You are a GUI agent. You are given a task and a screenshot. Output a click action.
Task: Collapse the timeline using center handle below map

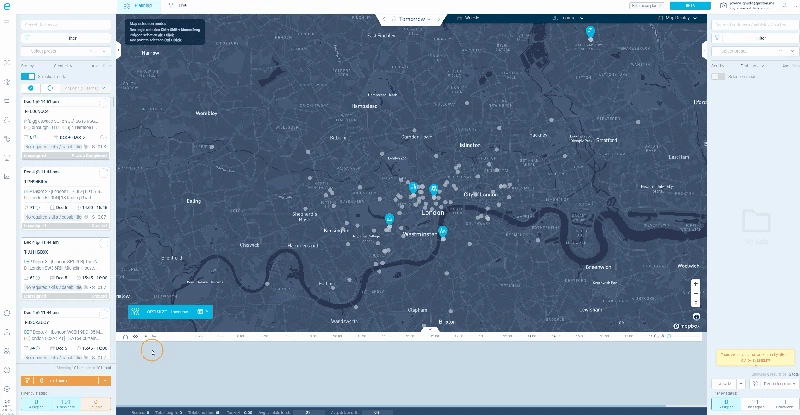pyautogui.click(x=430, y=330)
